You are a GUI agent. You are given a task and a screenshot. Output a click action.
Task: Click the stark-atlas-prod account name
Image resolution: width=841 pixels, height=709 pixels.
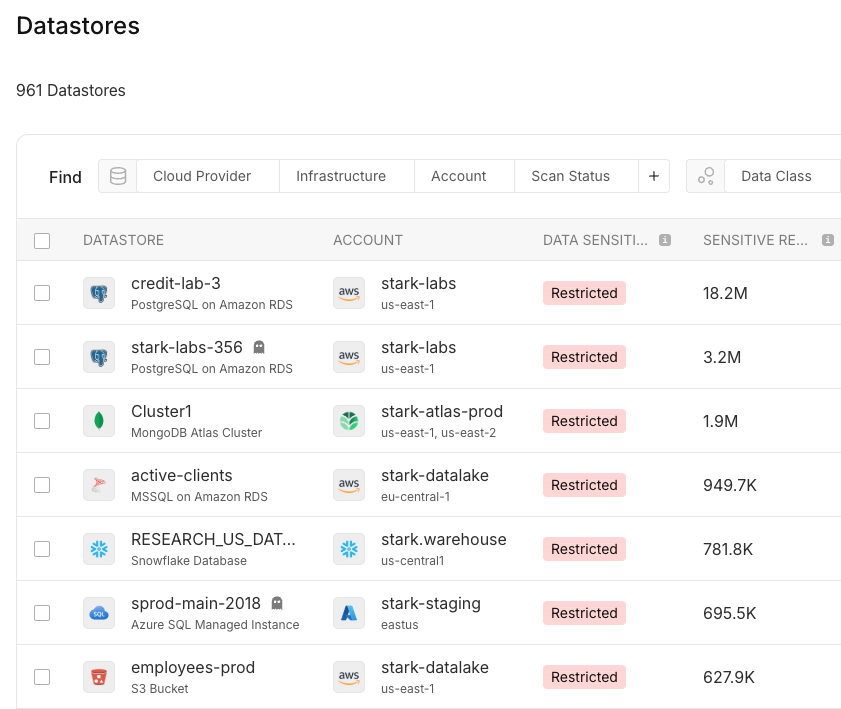pos(442,411)
